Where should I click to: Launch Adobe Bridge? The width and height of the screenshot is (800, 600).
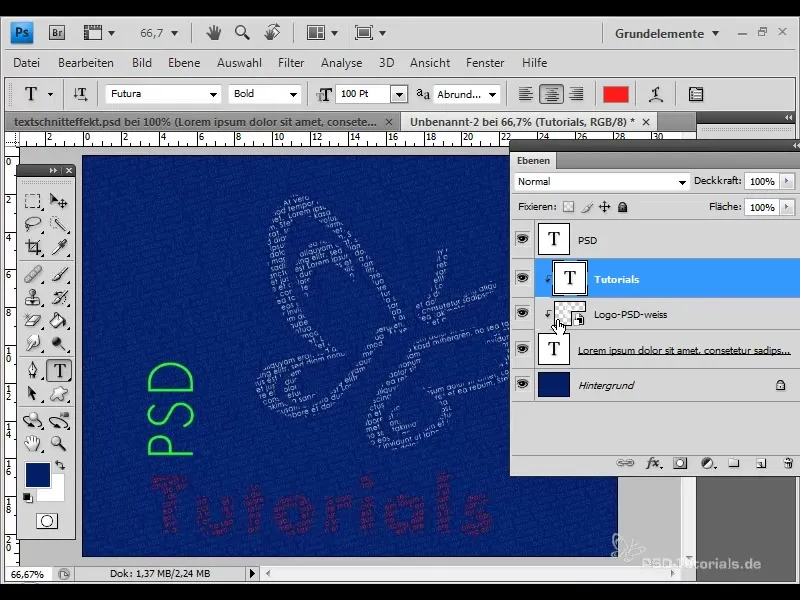pos(57,33)
